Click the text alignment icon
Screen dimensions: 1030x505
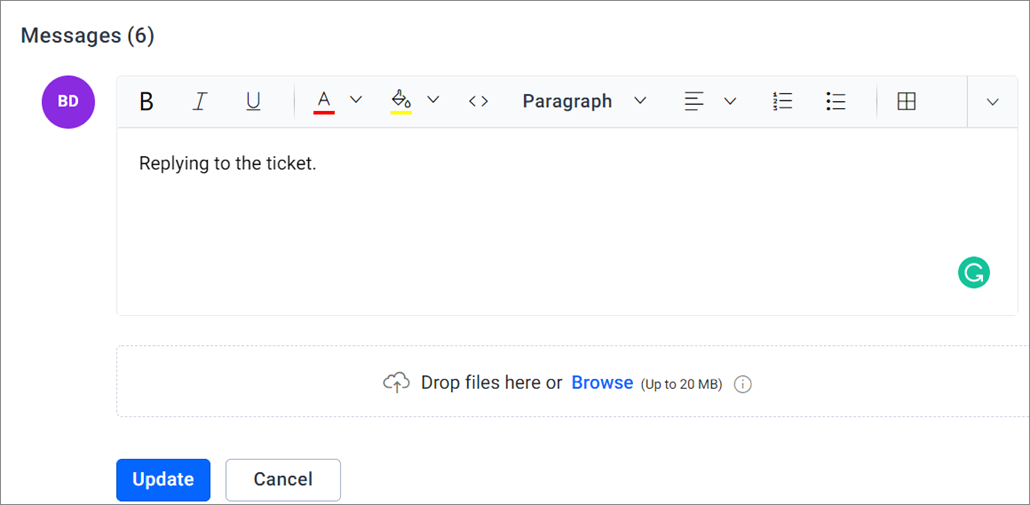pos(694,101)
